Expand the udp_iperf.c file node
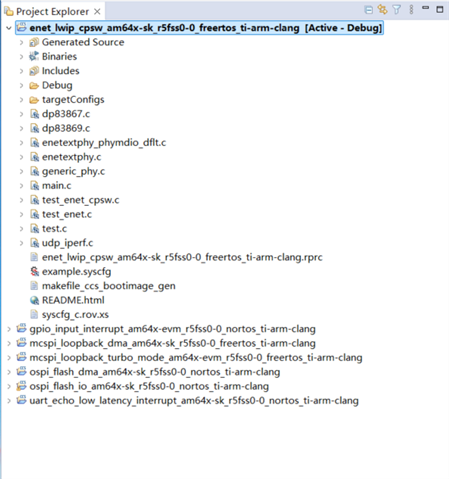The height and width of the screenshot is (479, 449). [x=21, y=243]
